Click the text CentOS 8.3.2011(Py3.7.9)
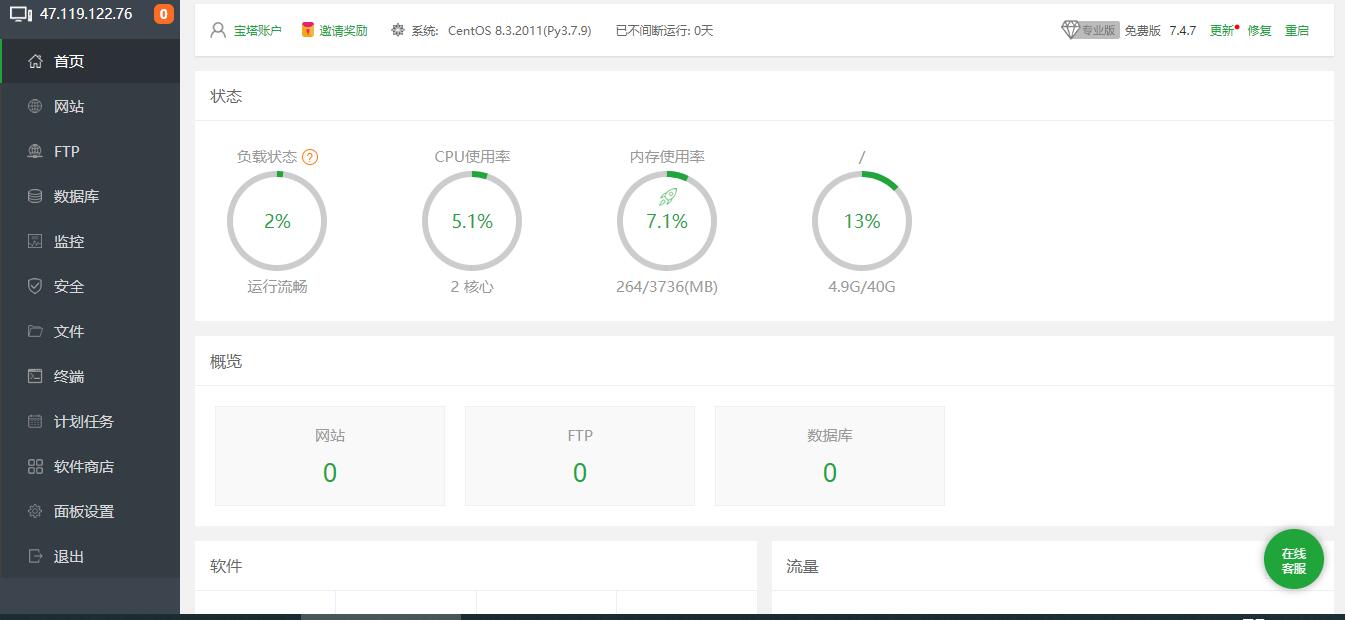The height and width of the screenshot is (620, 1345). click(x=519, y=30)
